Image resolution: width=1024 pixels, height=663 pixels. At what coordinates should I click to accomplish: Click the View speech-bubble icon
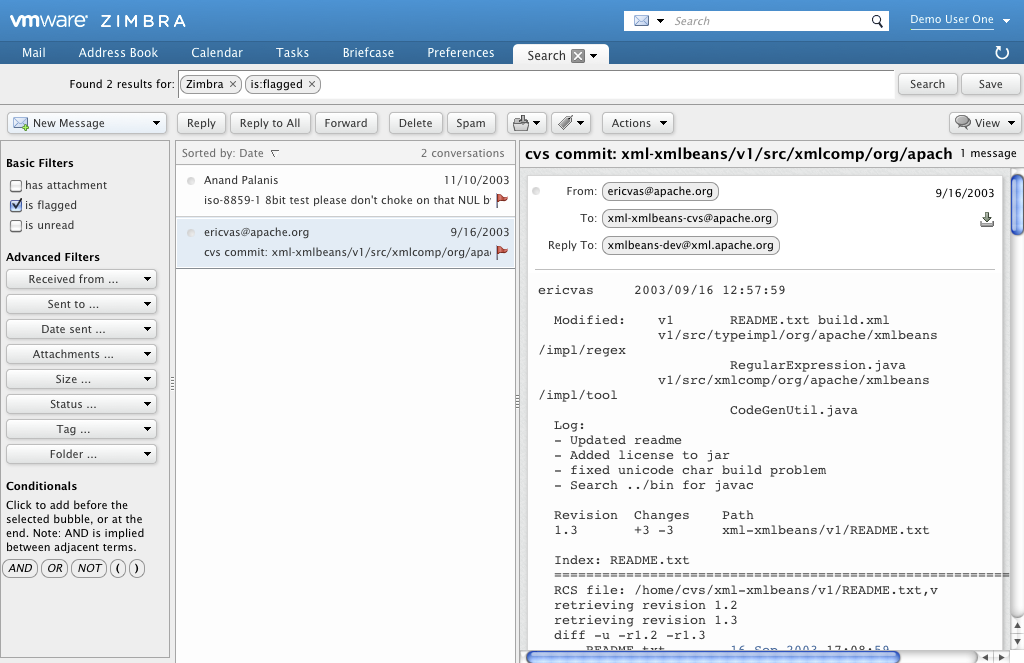tap(963, 122)
